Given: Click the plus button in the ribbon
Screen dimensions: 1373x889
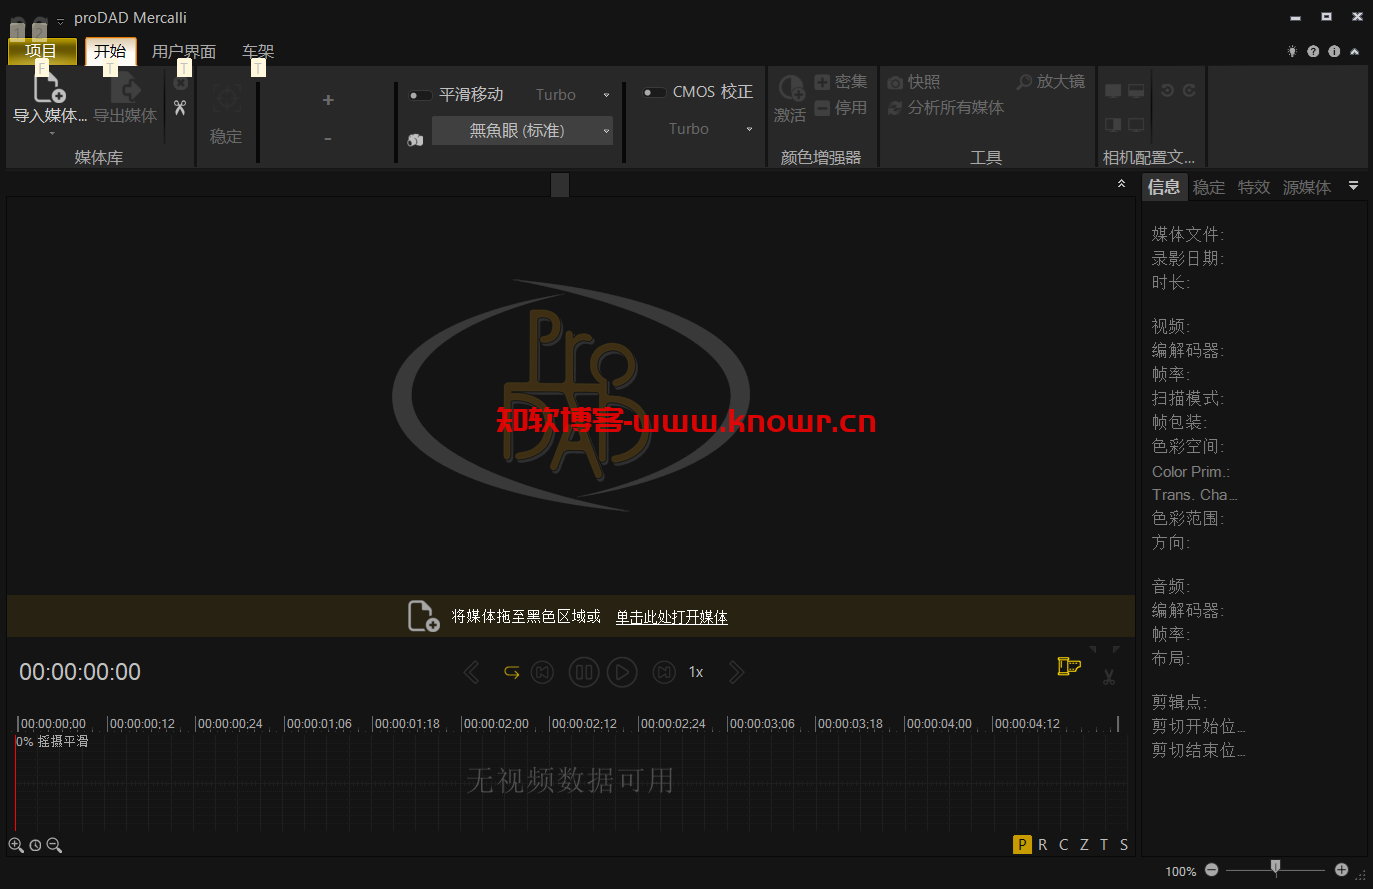Looking at the screenshot, I should [x=328, y=100].
